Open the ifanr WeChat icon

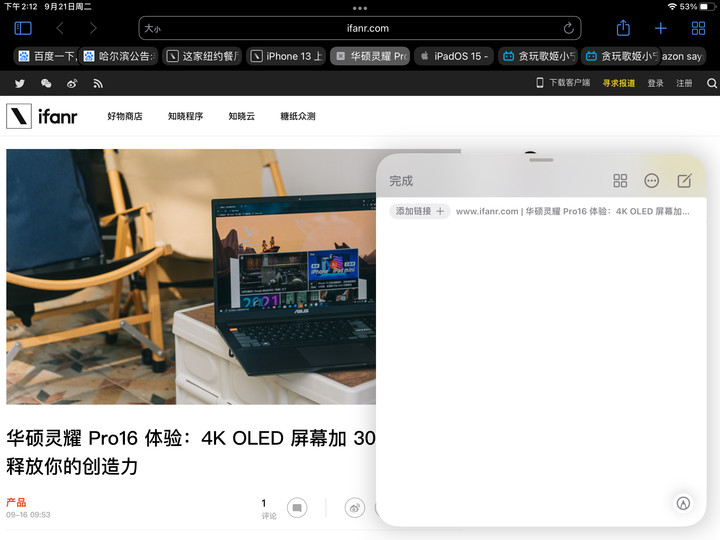point(46,84)
